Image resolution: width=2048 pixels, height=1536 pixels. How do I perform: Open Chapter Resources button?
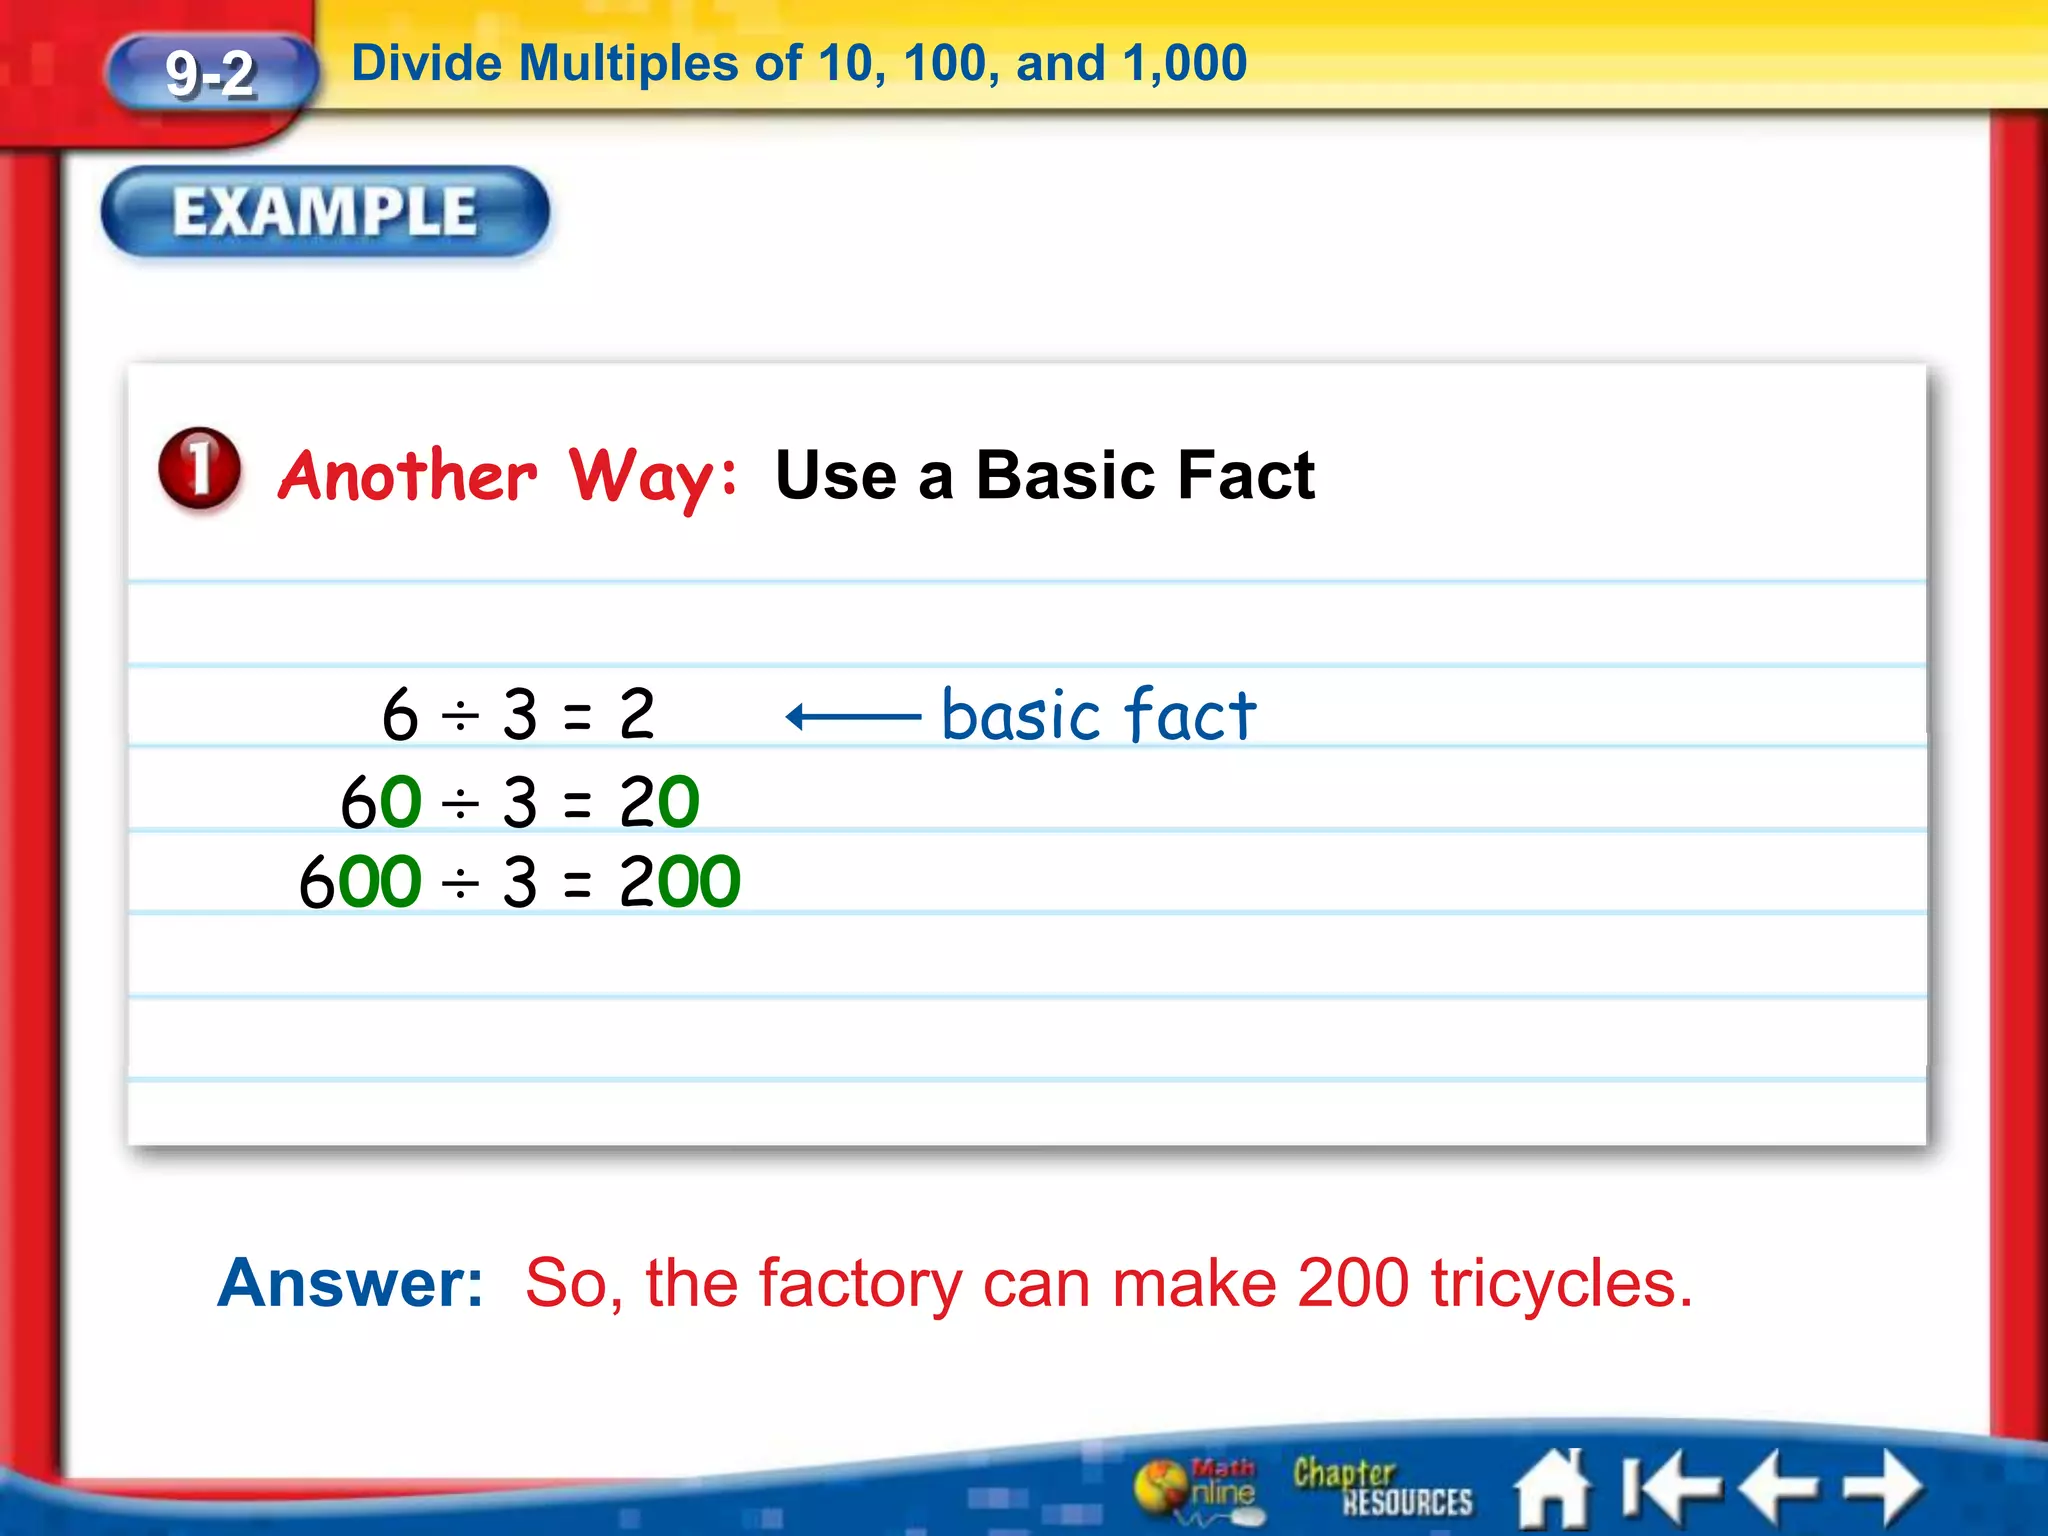click(1382, 1487)
